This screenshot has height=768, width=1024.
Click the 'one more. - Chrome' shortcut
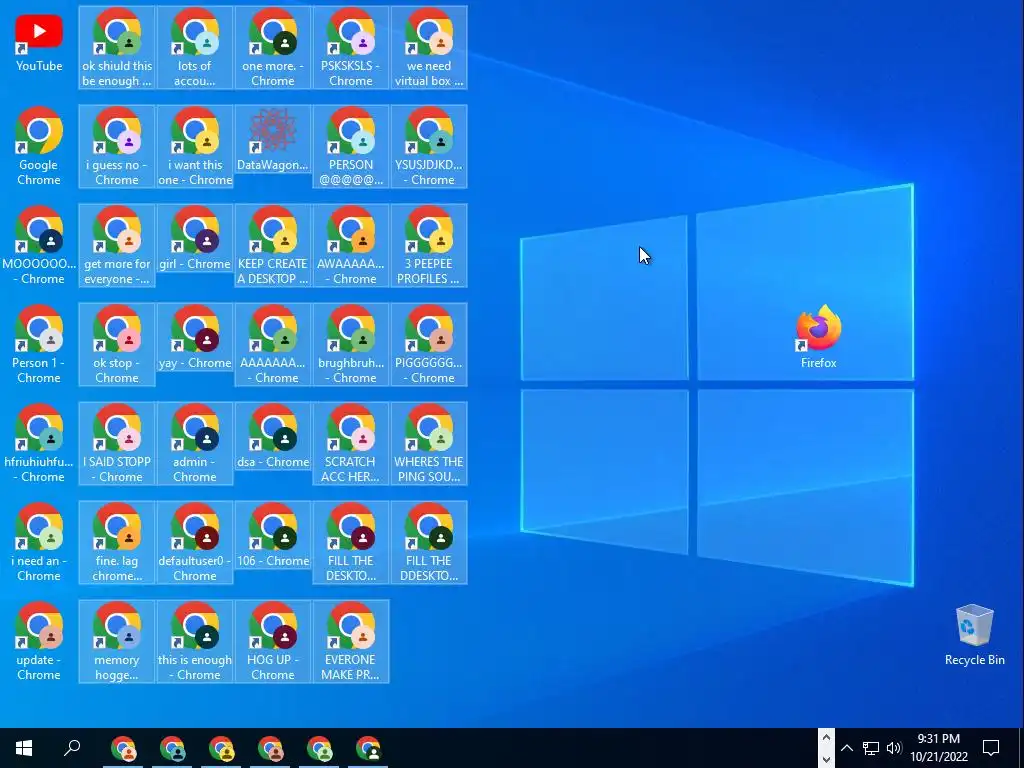point(272,47)
